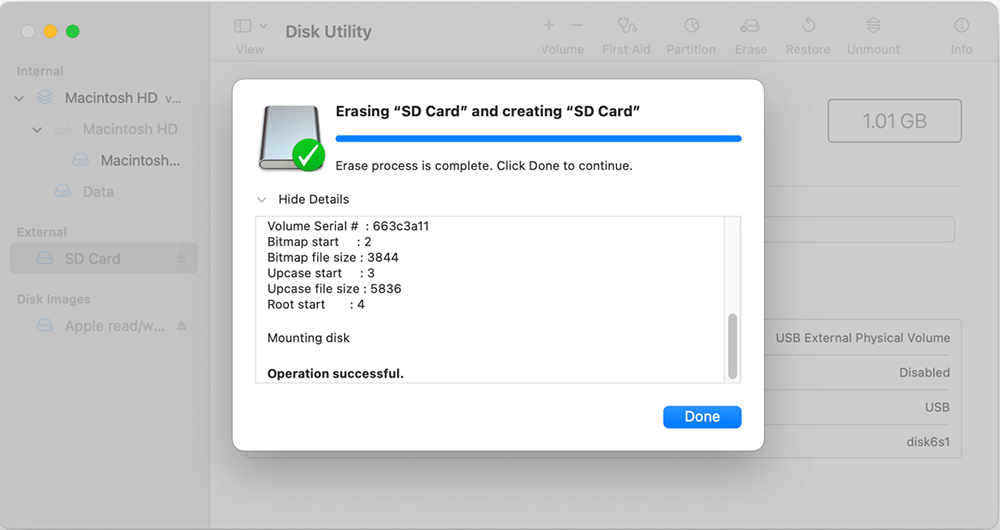Screen dimensions: 1000x530
Task: Click the add Volume plus icon
Action: [x=549, y=25]
